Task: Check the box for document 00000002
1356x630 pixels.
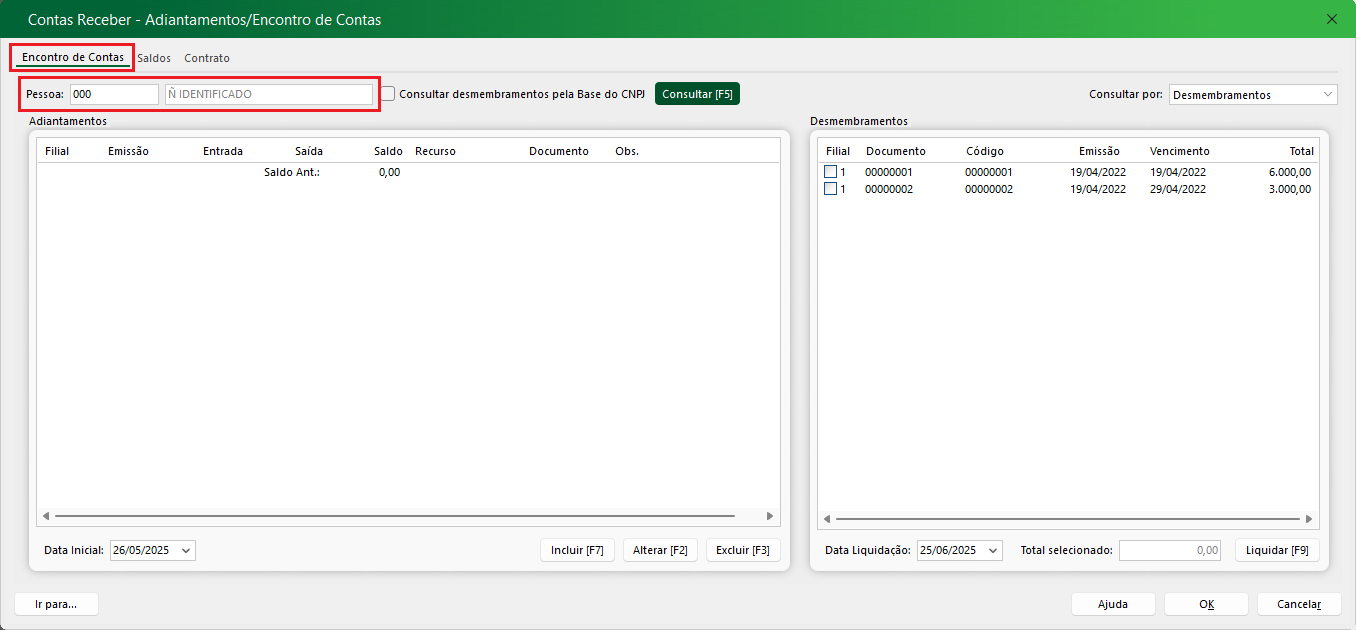Action: pos(830,189)
